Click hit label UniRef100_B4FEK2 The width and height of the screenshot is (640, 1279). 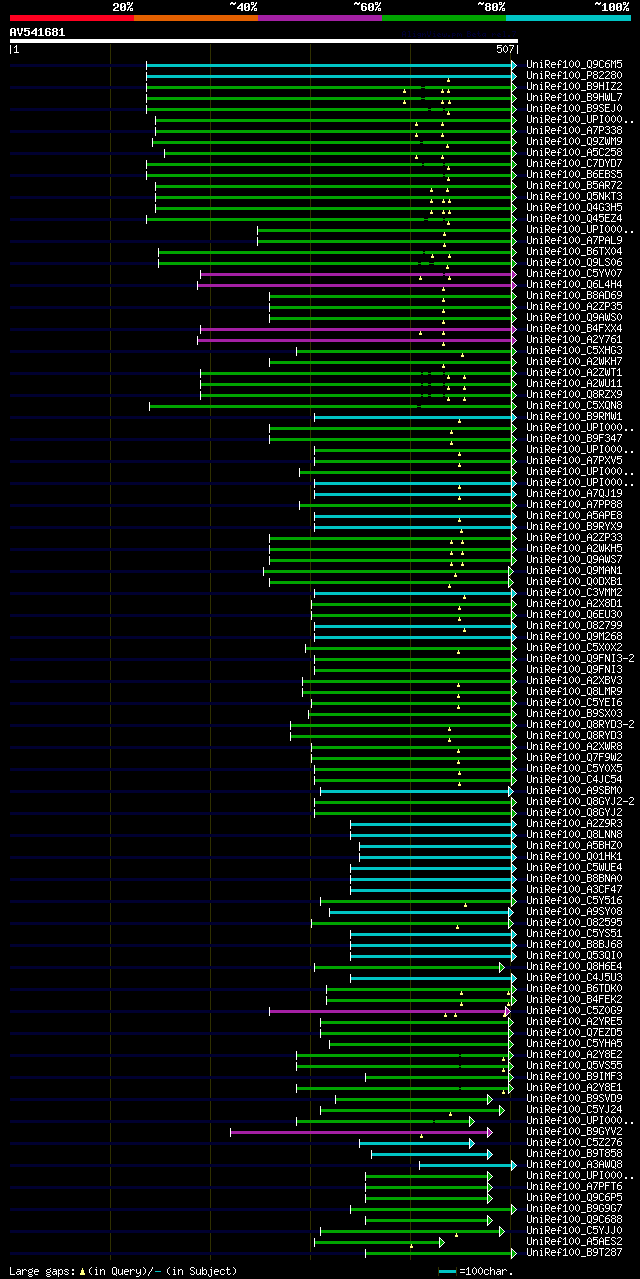574,1000
